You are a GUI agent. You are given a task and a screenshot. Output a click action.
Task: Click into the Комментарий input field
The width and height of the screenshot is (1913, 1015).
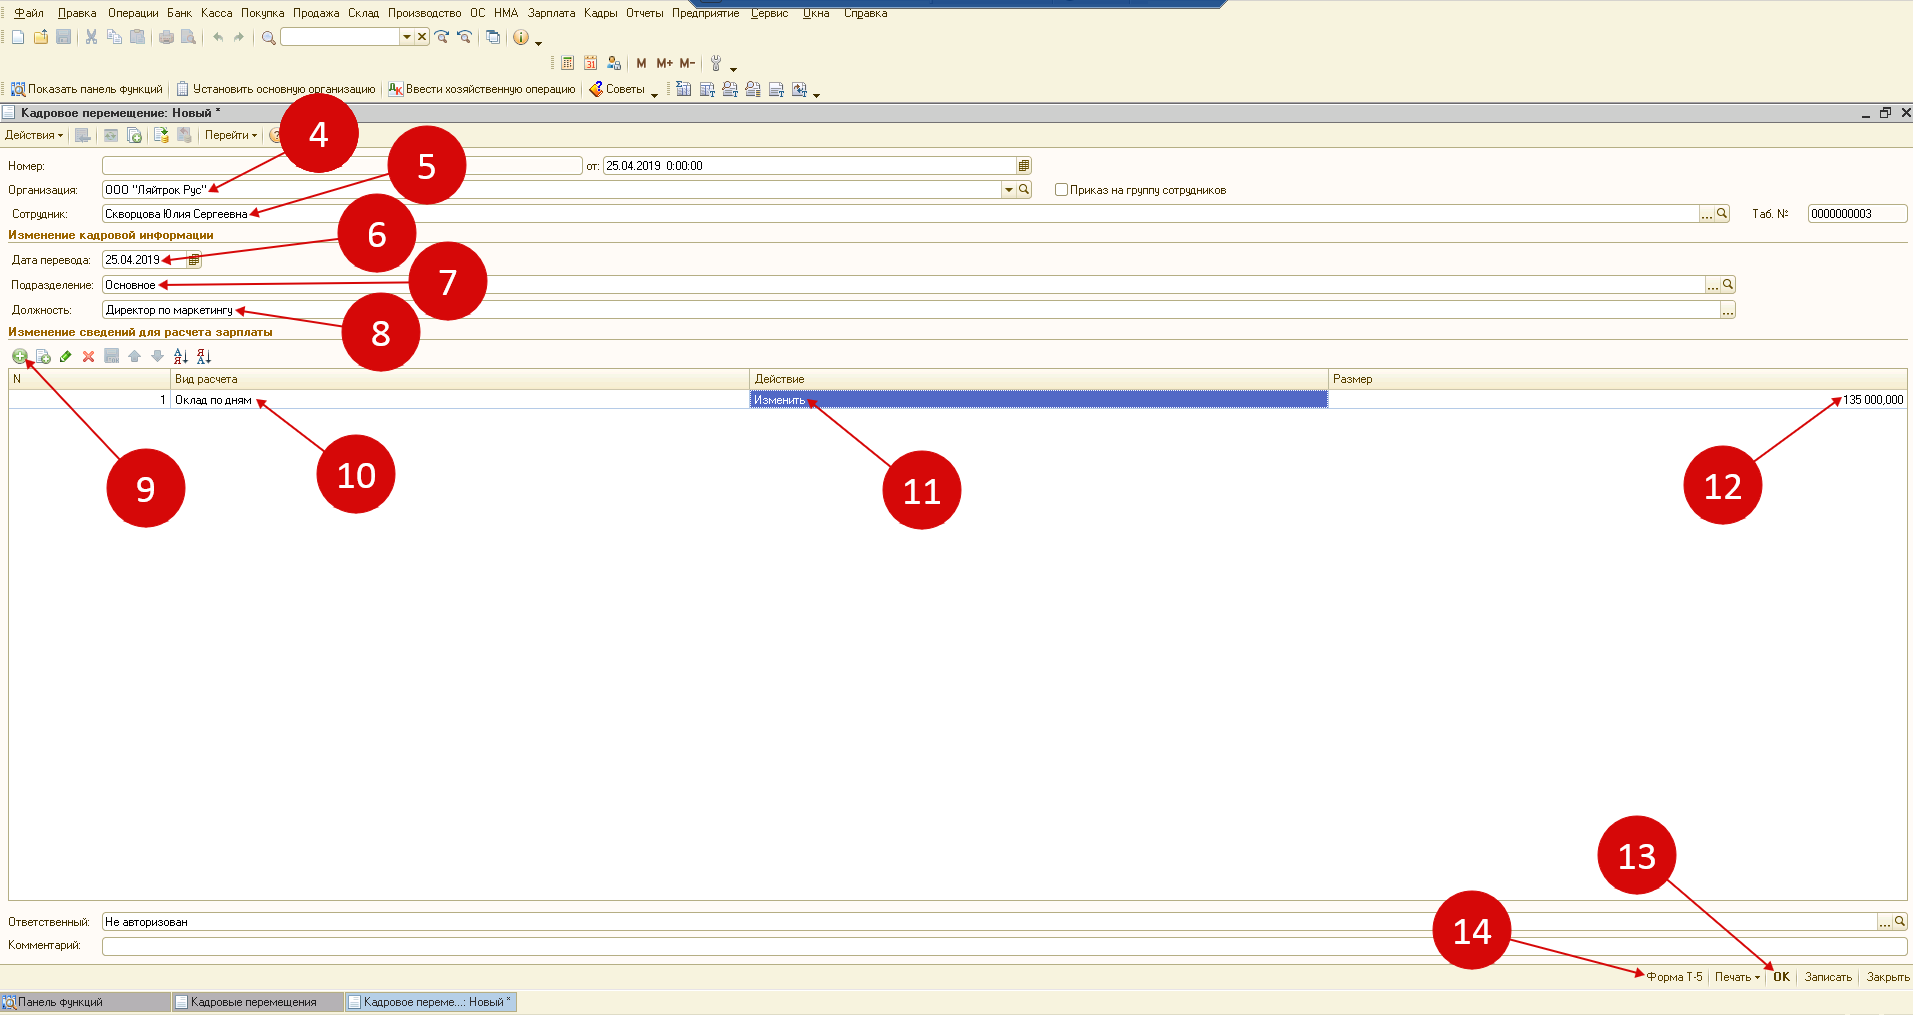(x=1004, y=946)
